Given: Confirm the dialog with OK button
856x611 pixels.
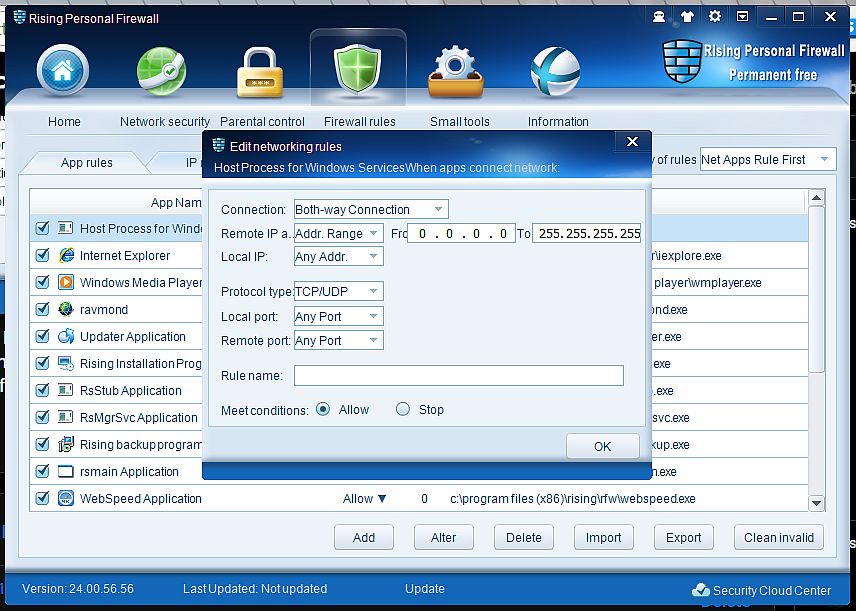Looking at the screenshot, I should click(603, 446).
